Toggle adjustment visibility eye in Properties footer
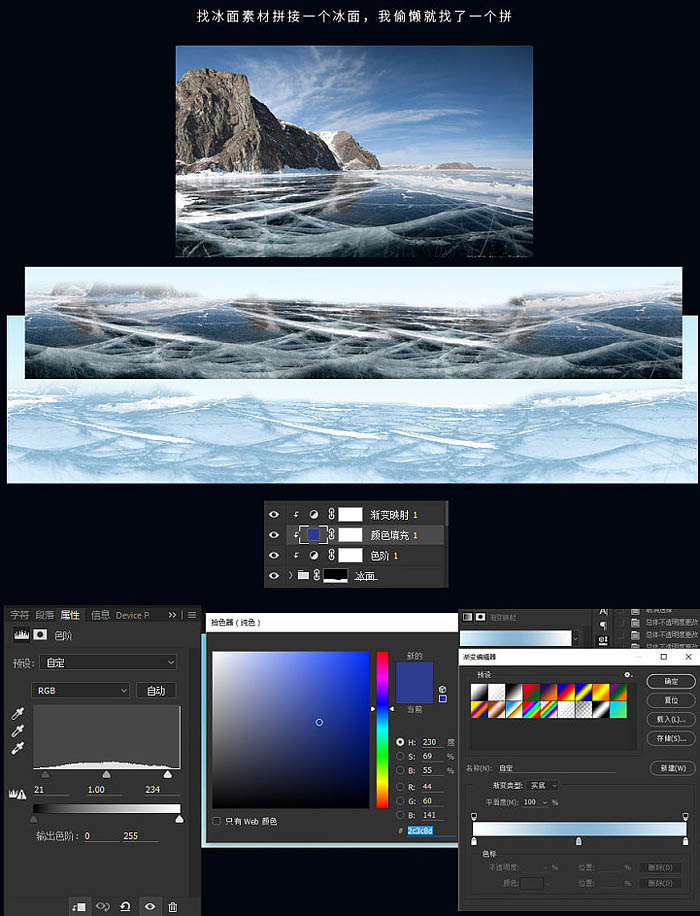Viewport: 700px width, 916px height. point(150,907)
